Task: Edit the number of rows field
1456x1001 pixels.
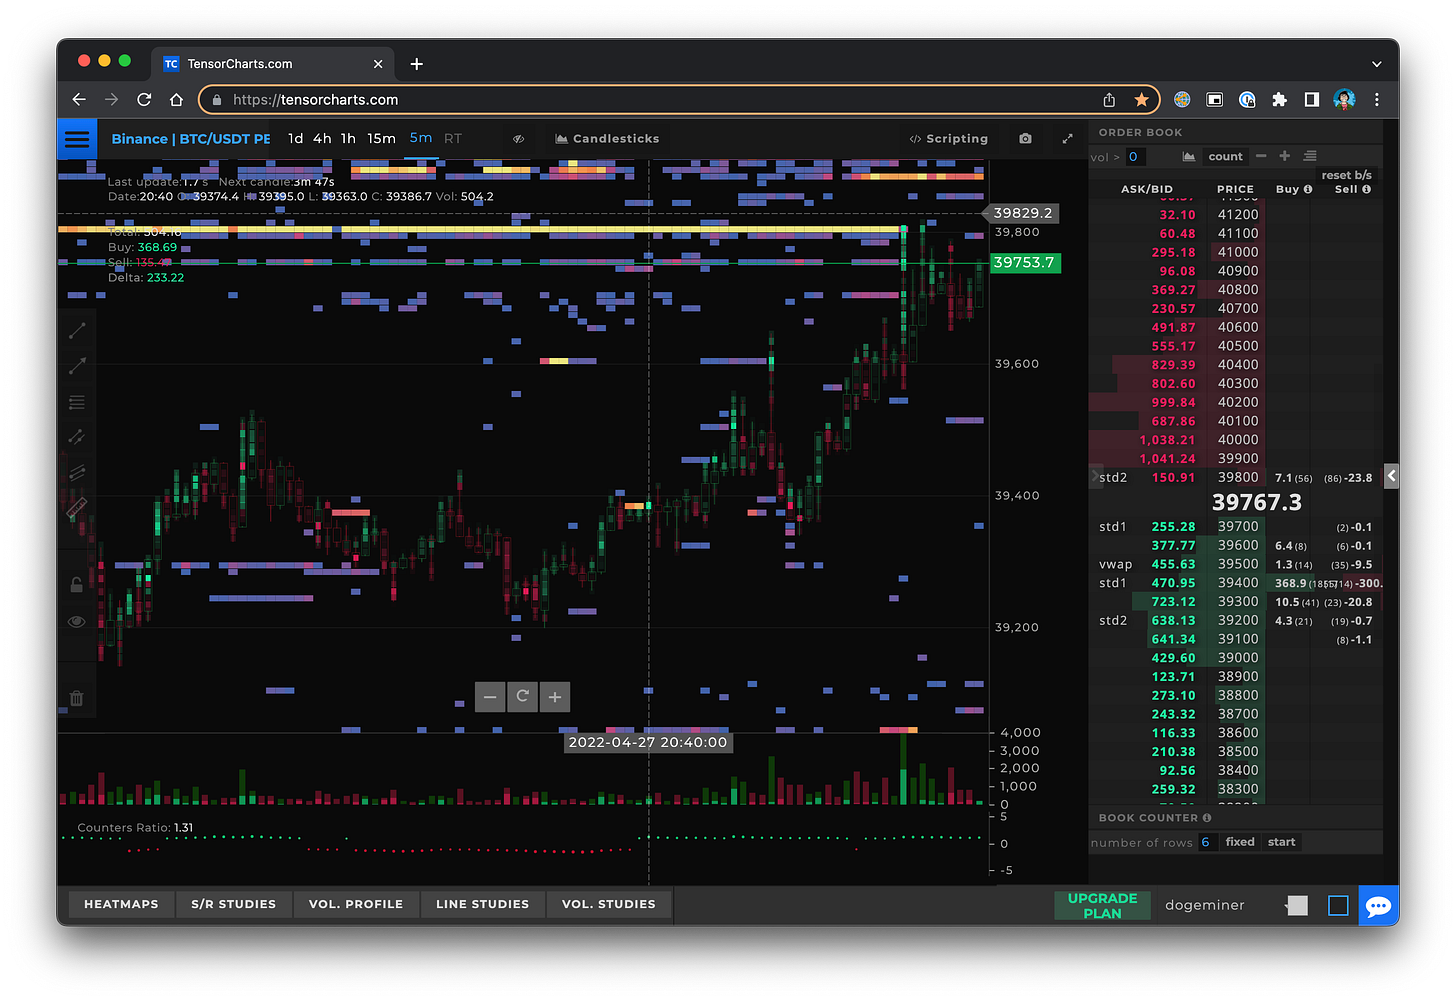Action: click(x=1206, y=842)
